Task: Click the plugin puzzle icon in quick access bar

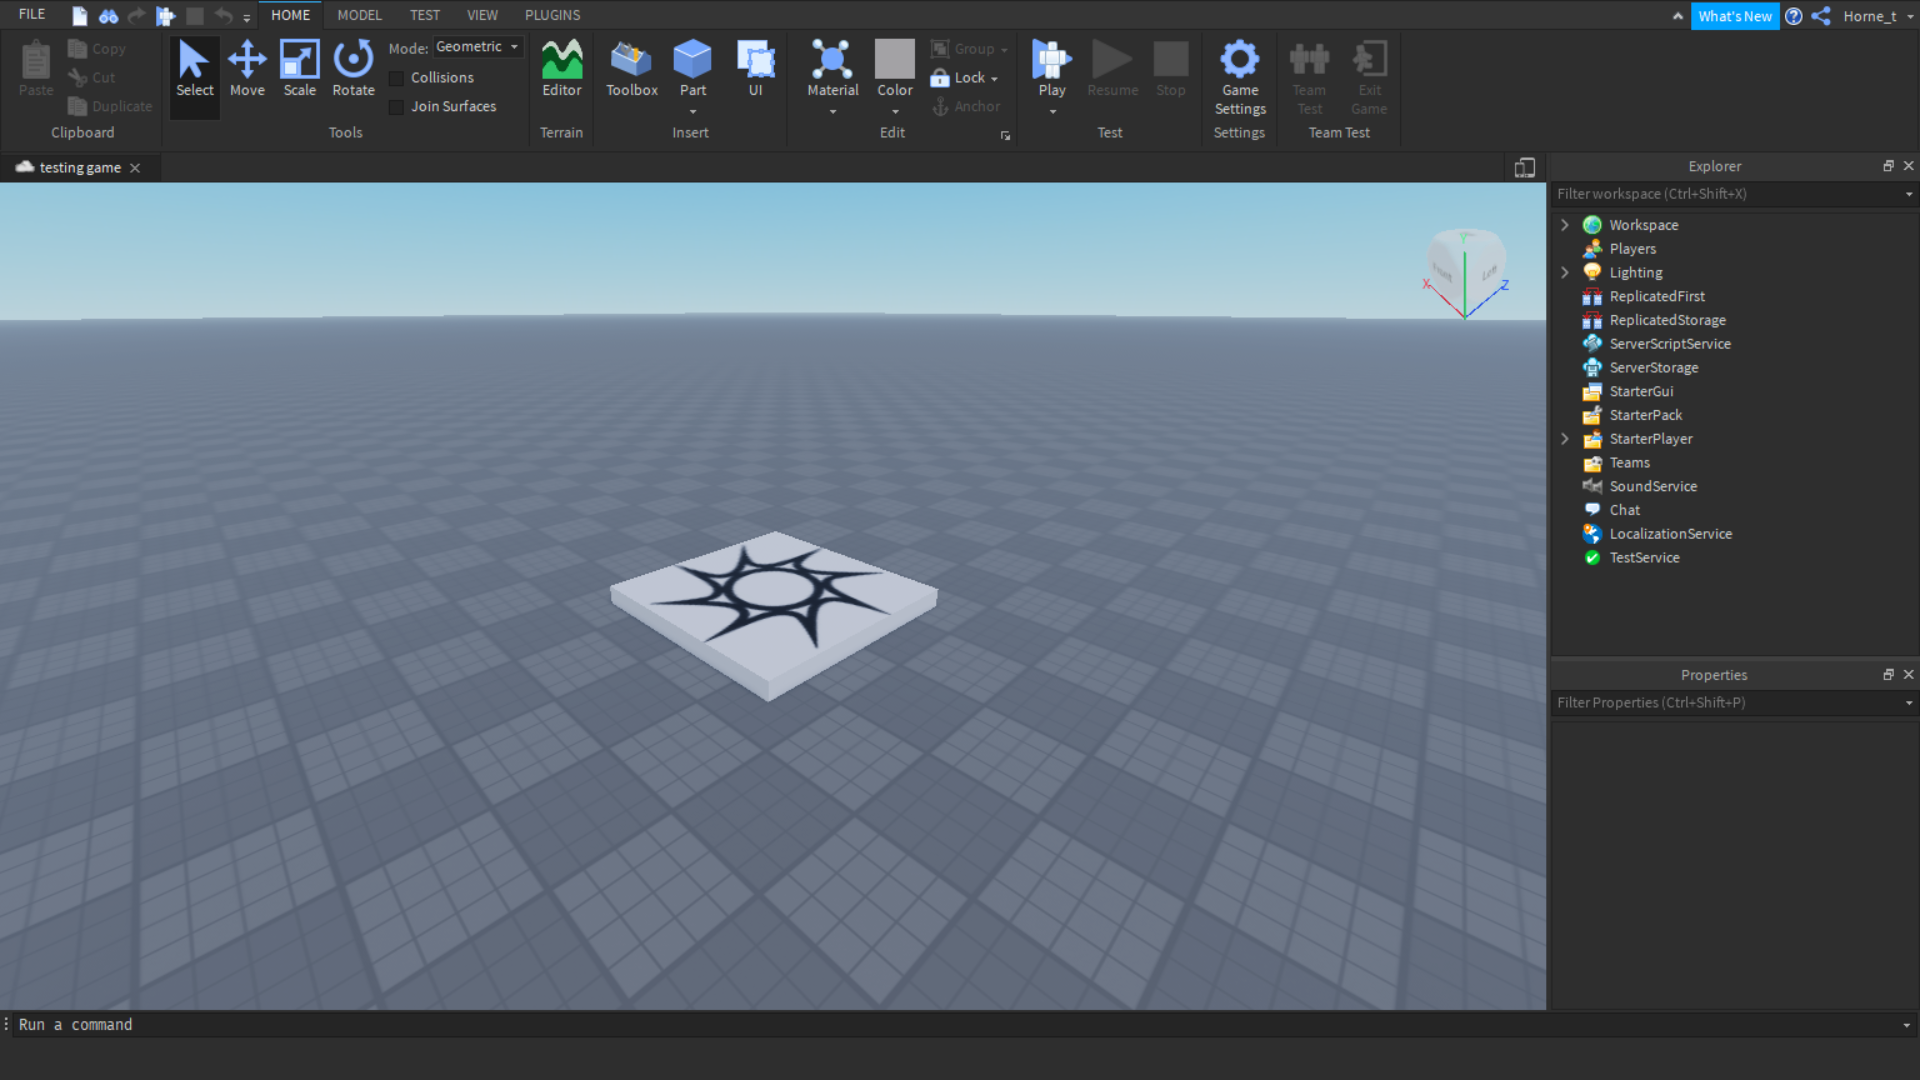Action: pyautogui.click(x=166, y=16)
